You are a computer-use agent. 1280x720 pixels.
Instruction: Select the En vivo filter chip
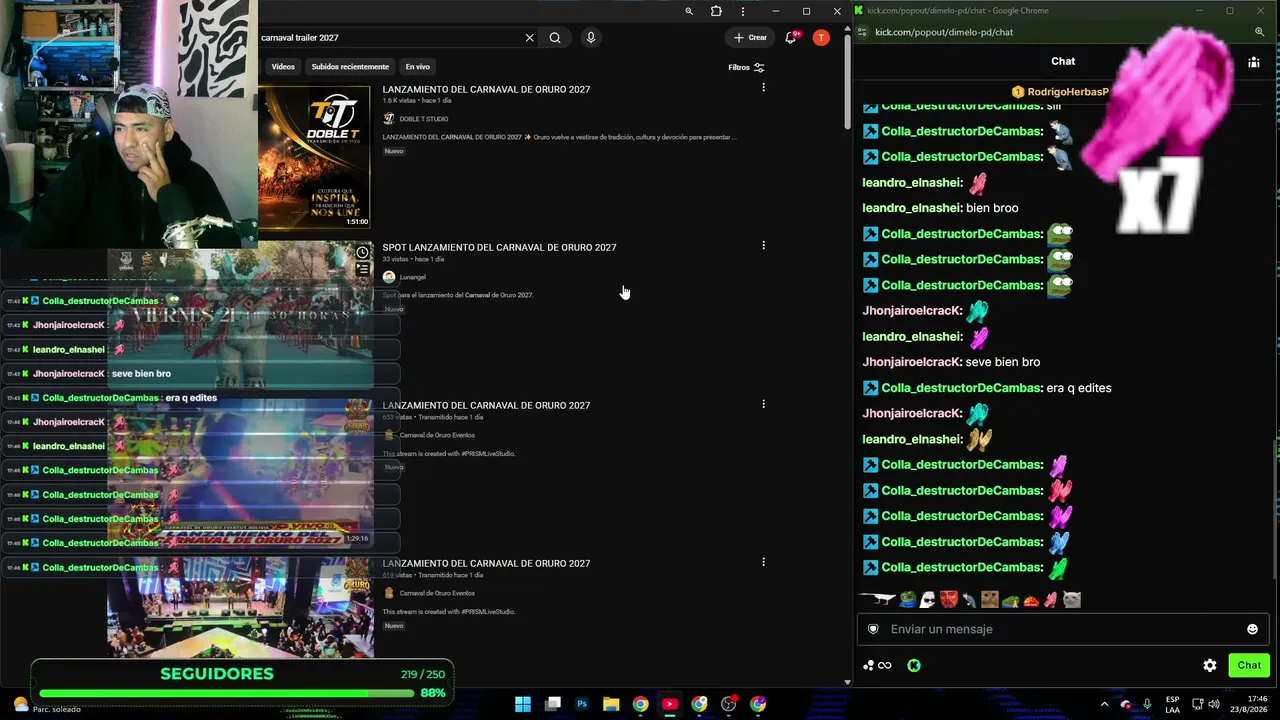click(418, 67)
